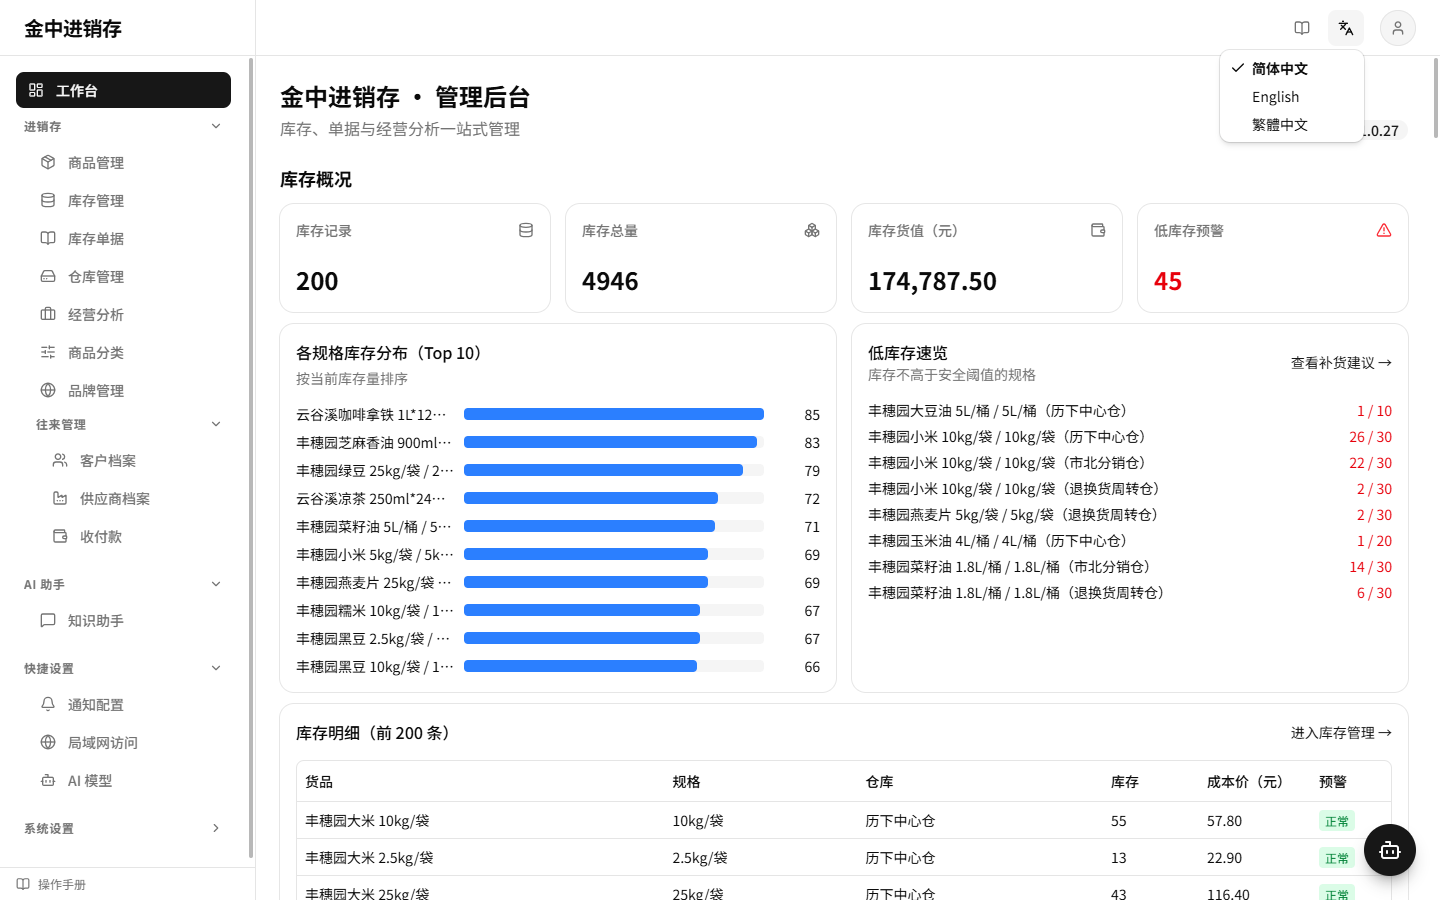The height and width of the screenshot is (900, 1440).
Task: Open the manual book icon in top bar
Action: (1302, 28)
